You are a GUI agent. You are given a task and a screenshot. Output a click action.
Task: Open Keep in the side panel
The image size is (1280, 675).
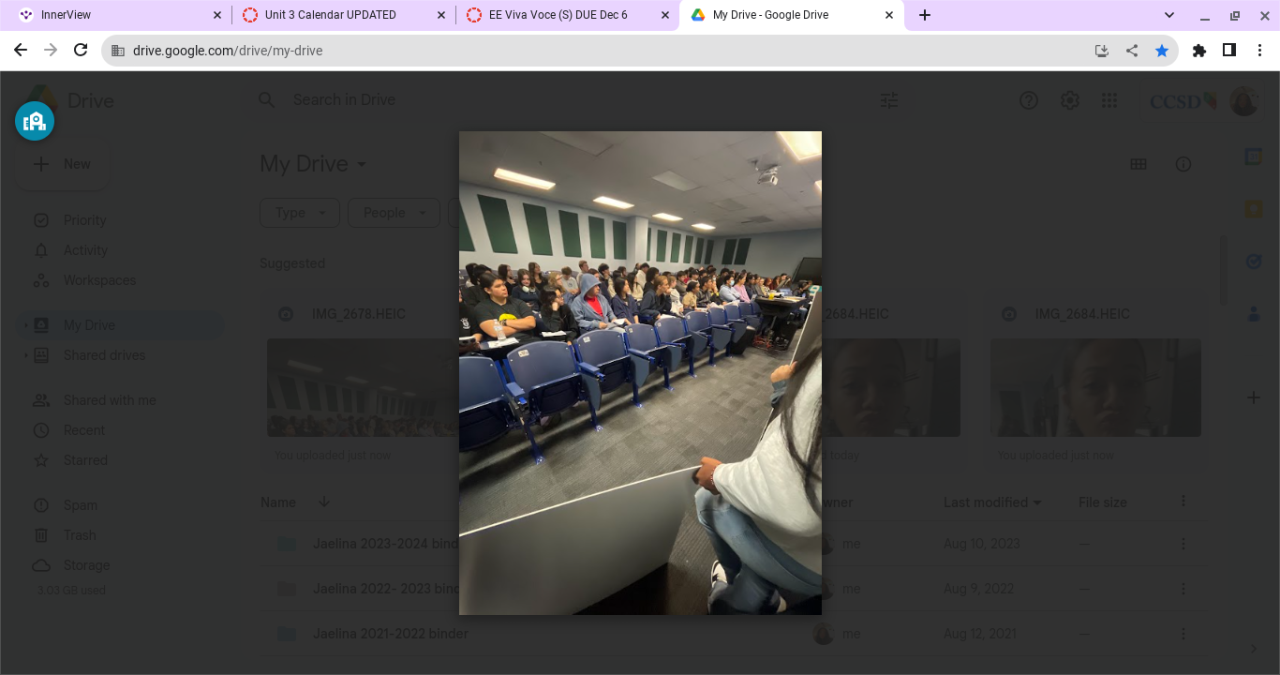coord(1253,209)
